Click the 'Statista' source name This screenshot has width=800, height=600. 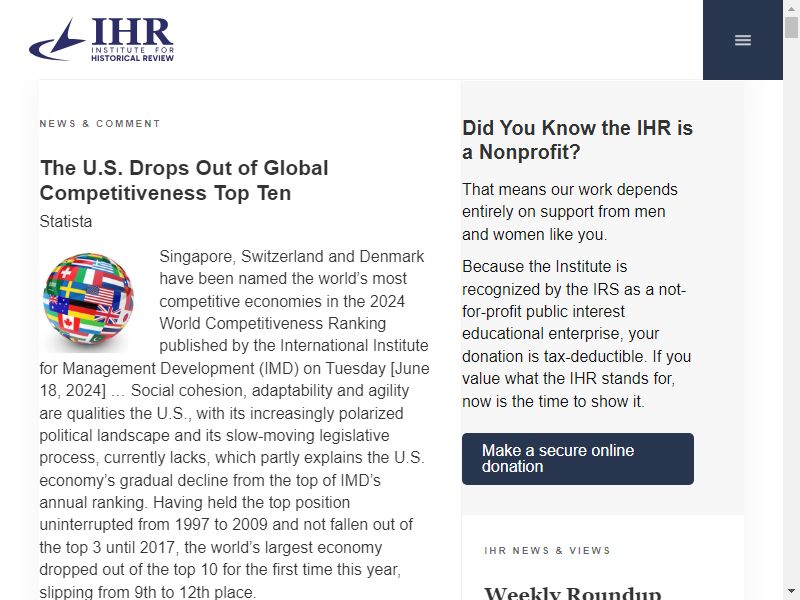pos(66,221)
